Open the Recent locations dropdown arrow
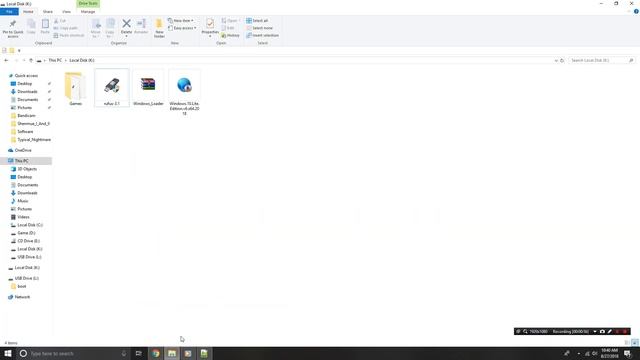The width and height of the screenshot is (640, 360). (x=24, y=60)
